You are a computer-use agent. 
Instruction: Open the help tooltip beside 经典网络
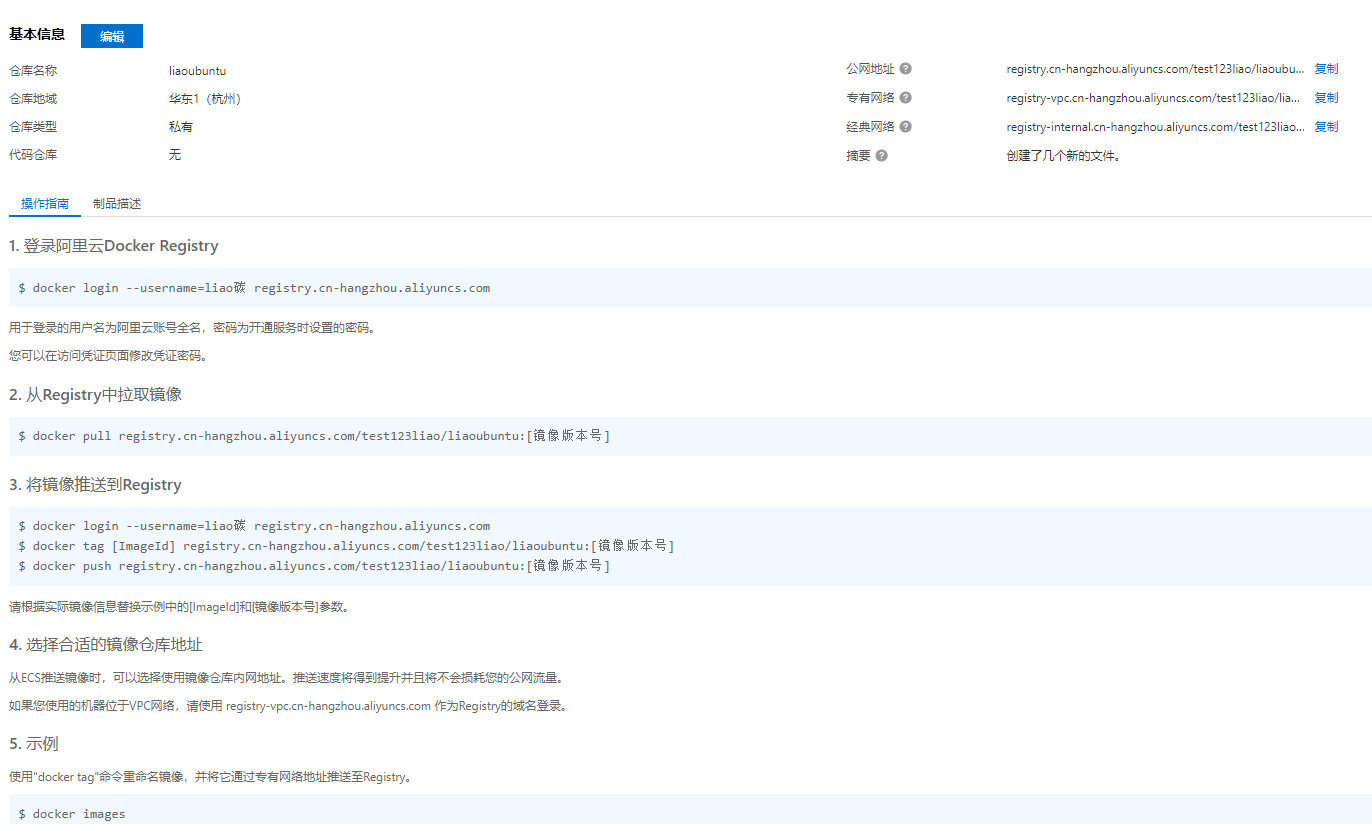[x=906, y=126]
